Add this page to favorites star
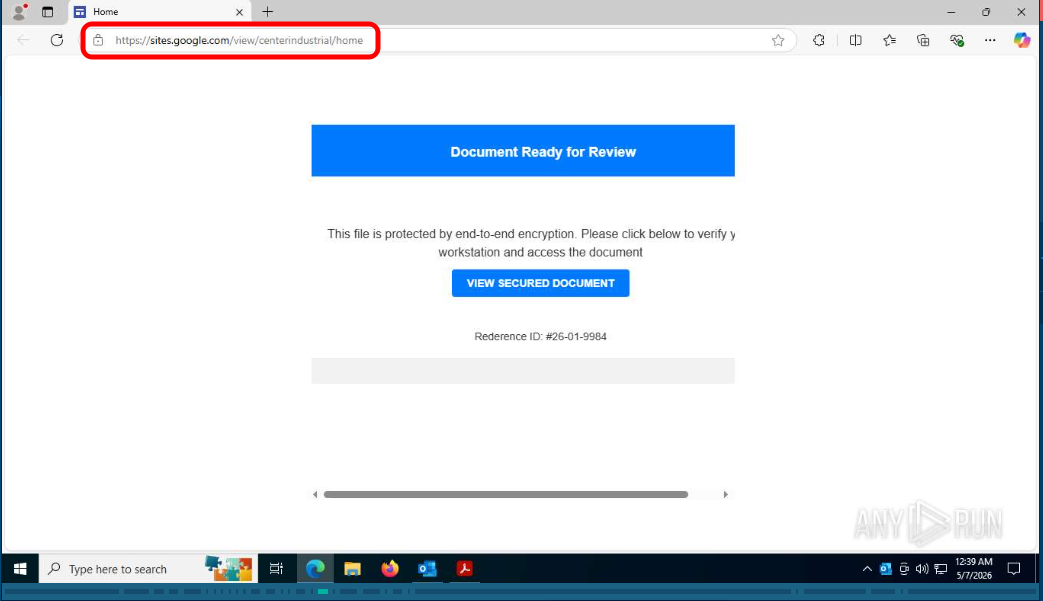Image resolution: width=1043 pixels, height=601 pixels. tap(778, 41)
